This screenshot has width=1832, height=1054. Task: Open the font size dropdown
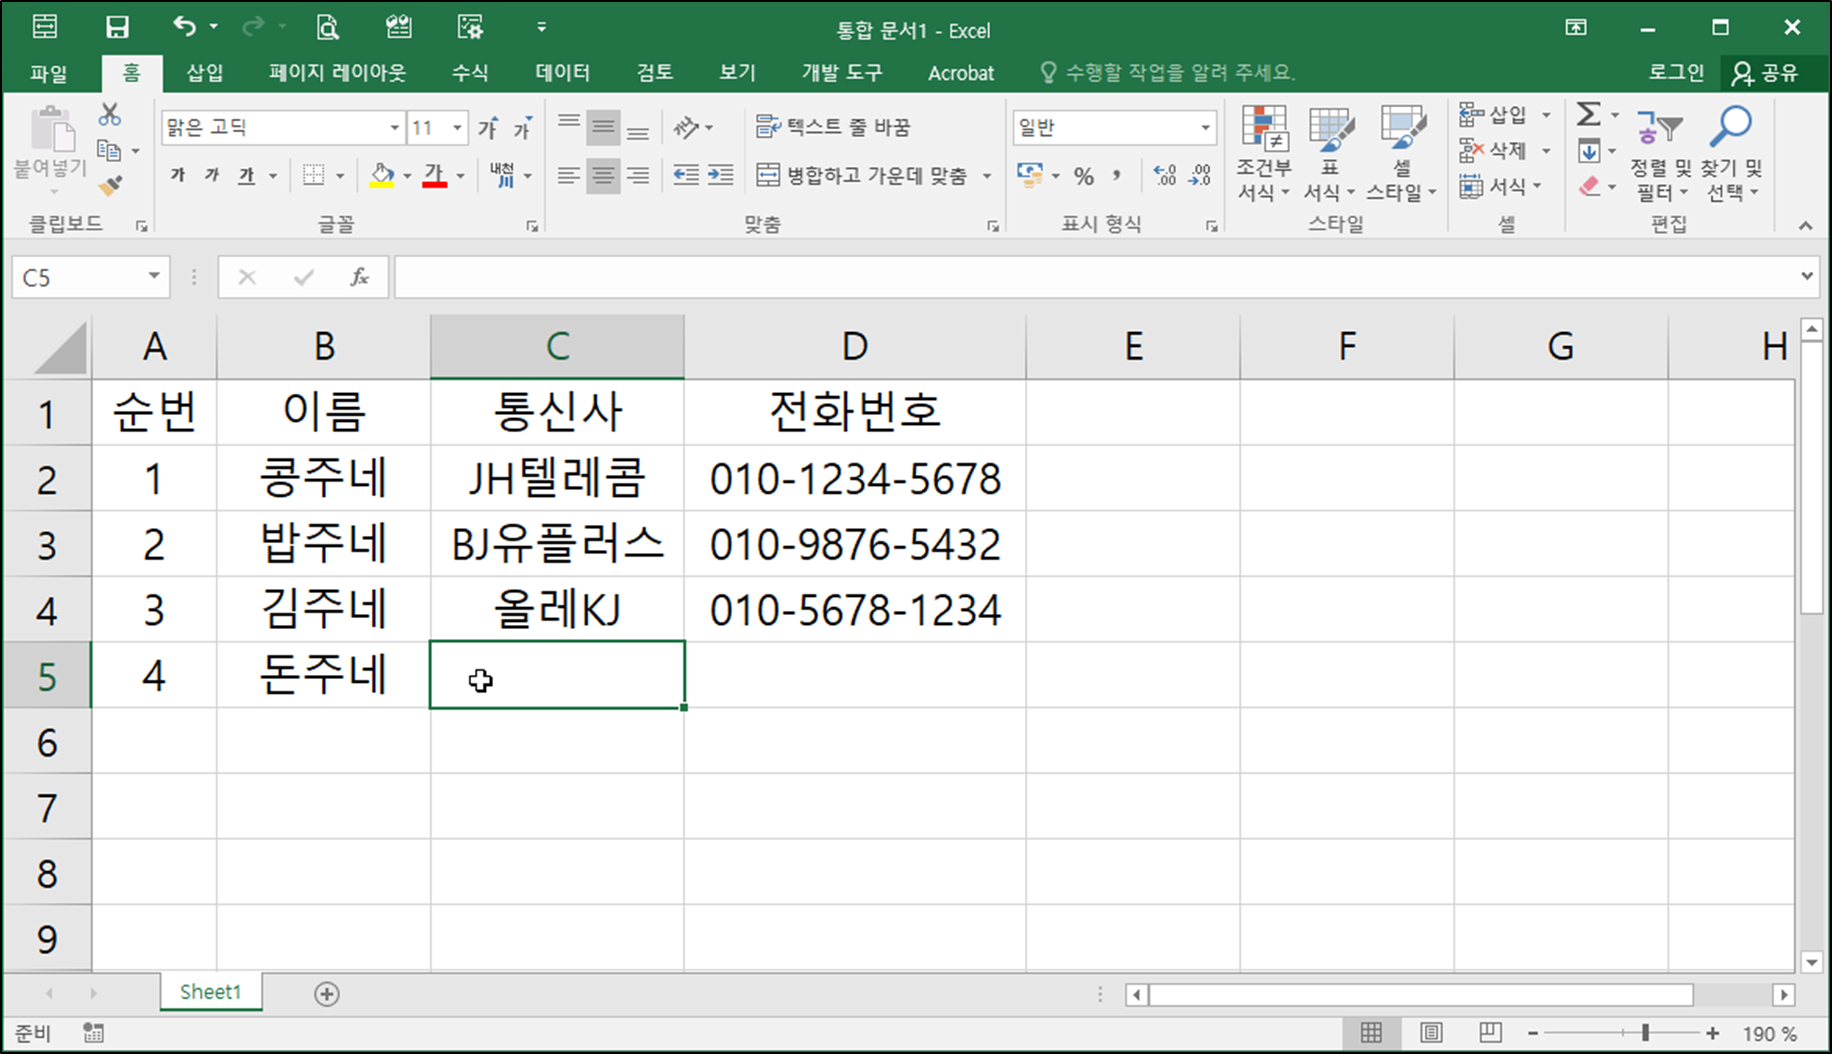tap(457, 128)
